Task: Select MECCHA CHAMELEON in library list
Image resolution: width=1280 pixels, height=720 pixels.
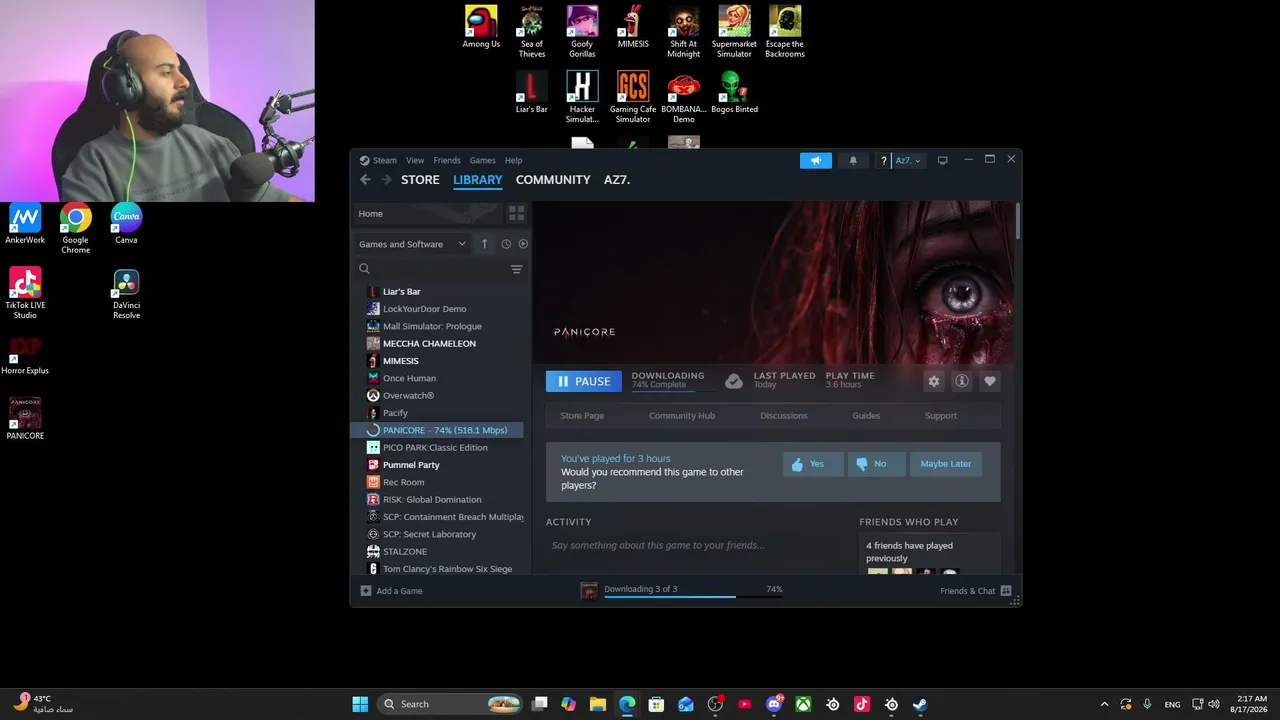Action: pyautogui.click(x=429, y=344)
